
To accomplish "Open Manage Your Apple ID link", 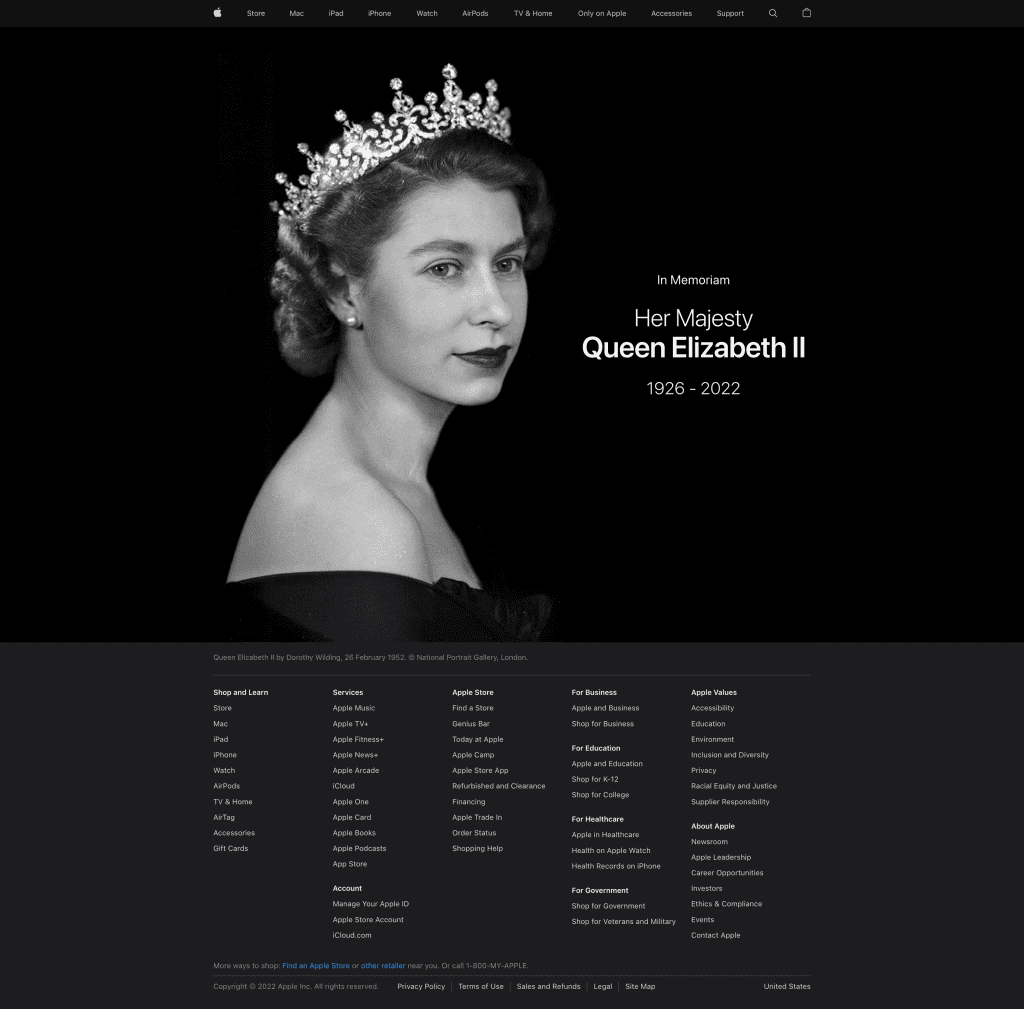I will click(x=371, y=904).
